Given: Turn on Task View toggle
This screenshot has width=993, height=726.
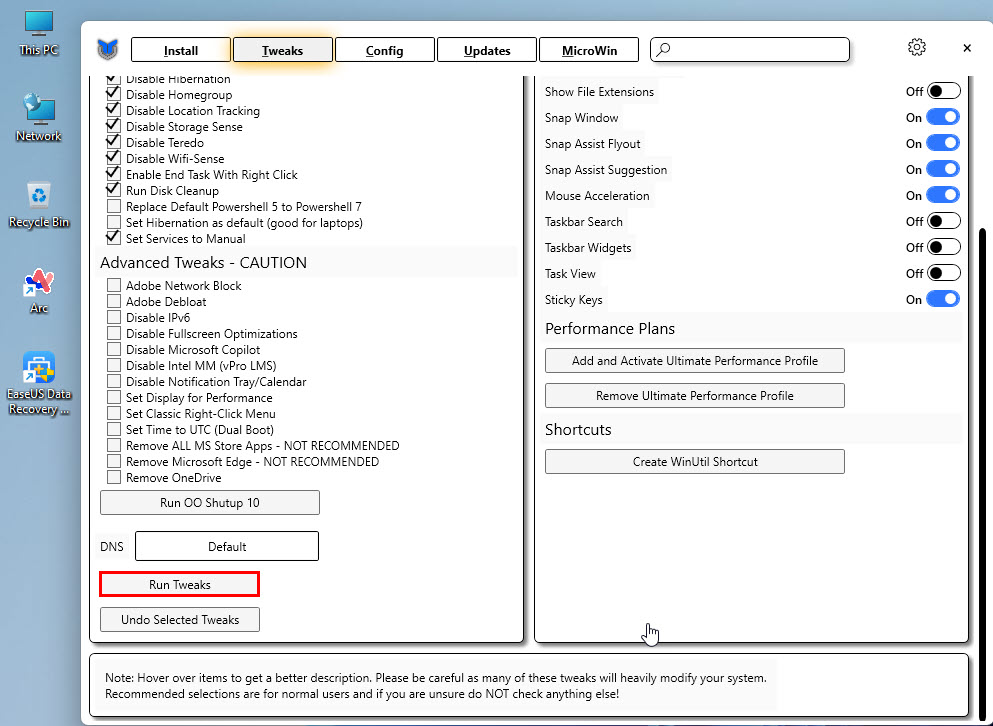Looking at the screenshot, I should click(944, 273).
